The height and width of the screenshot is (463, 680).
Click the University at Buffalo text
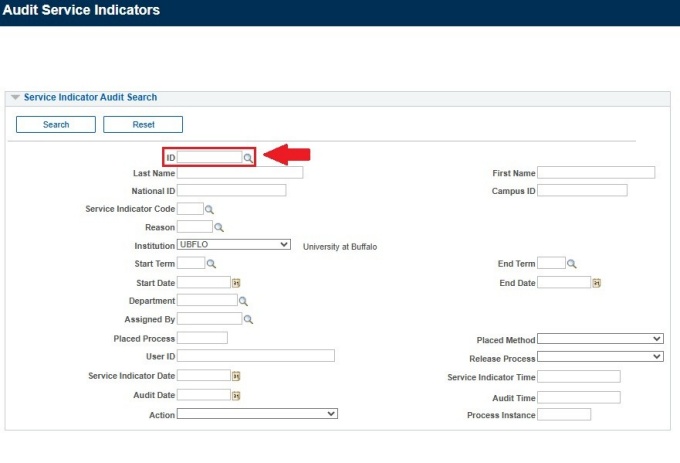click(340, 247)
